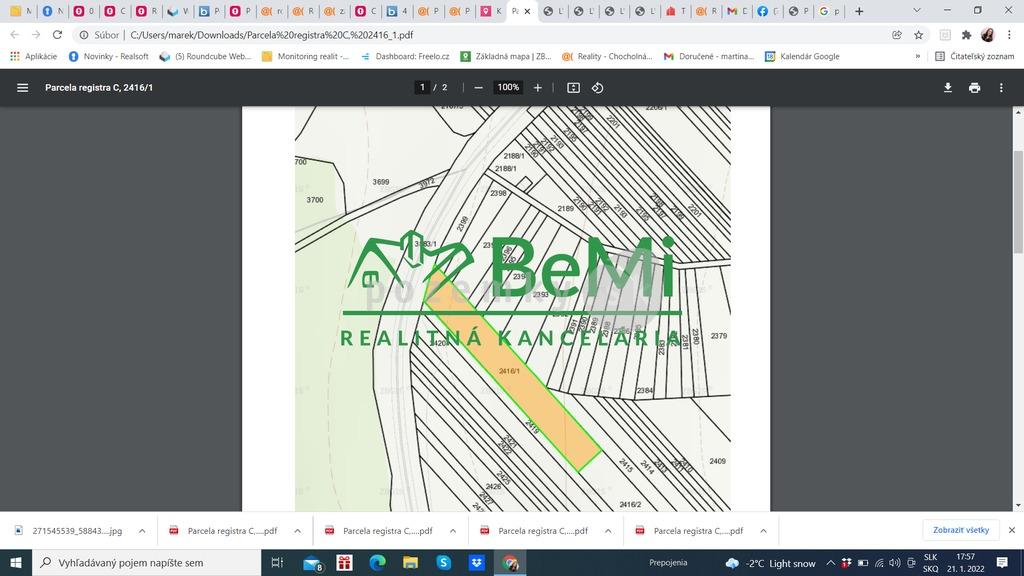Screen dimensions: 1024x576
Task: Open Skype from the taskbar
Action: (x=443, y=562)
